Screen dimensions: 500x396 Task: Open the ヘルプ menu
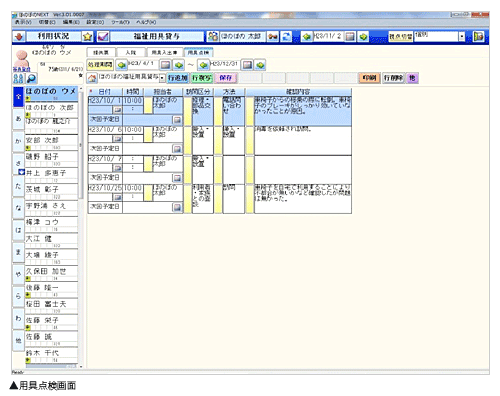pyautogui.click(x=146, y=22)
